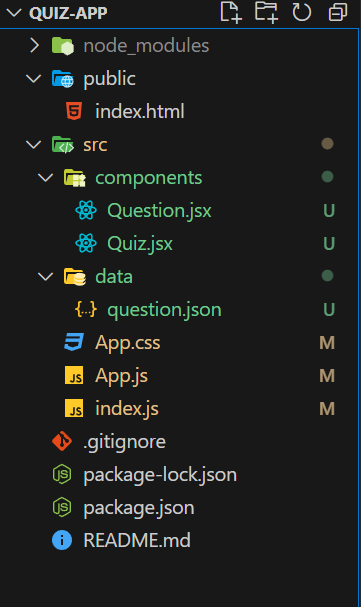Click the React icon beside Question.jsx
This screenshot has width=361, height=607.
click(x=86, y=211)
